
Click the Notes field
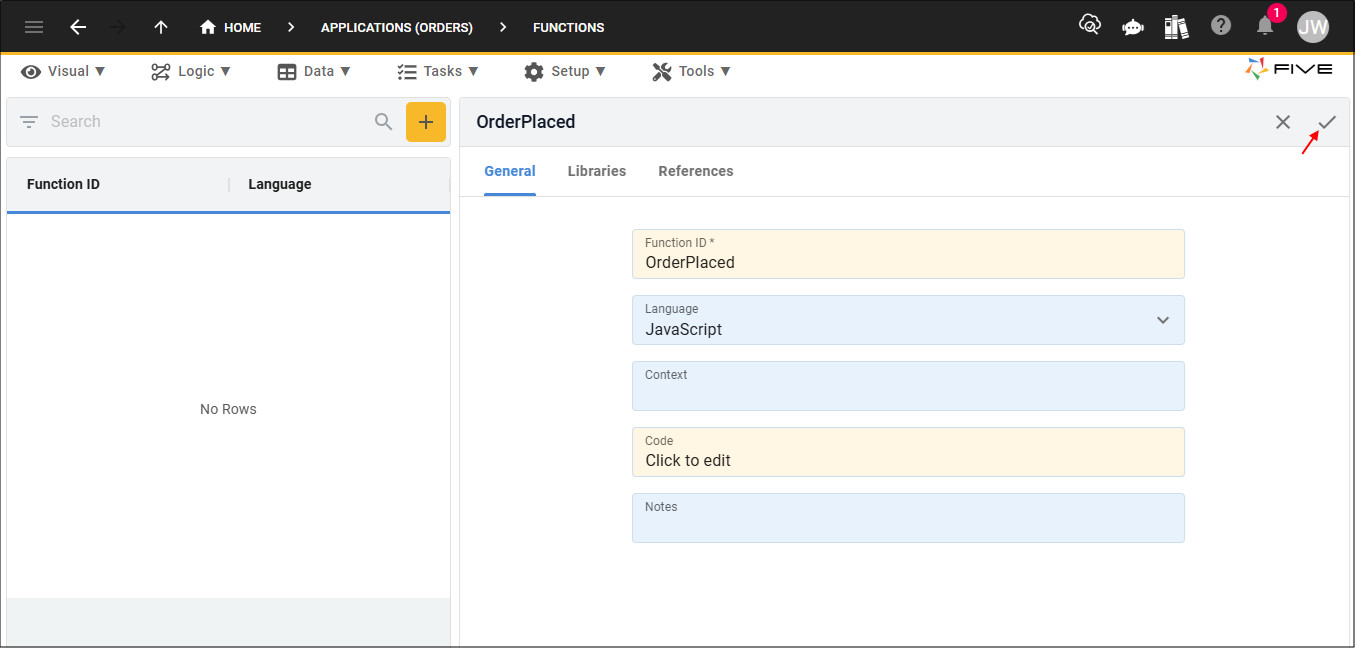click(x=908, y=518)
